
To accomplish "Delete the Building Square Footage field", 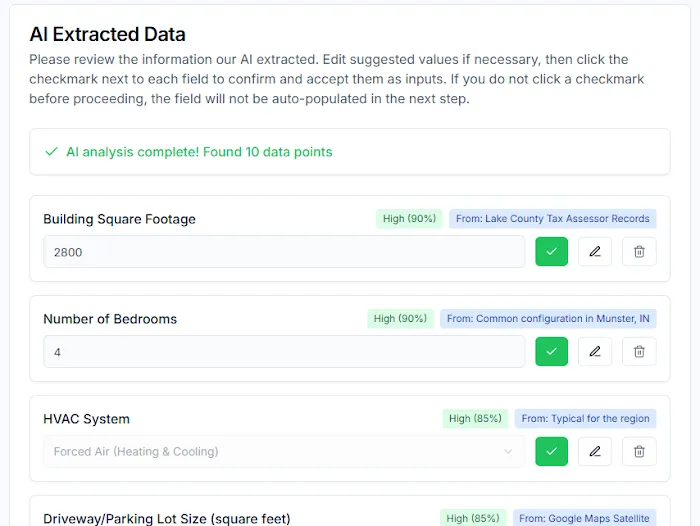I will pyautogui.click(x=639, y=251).
